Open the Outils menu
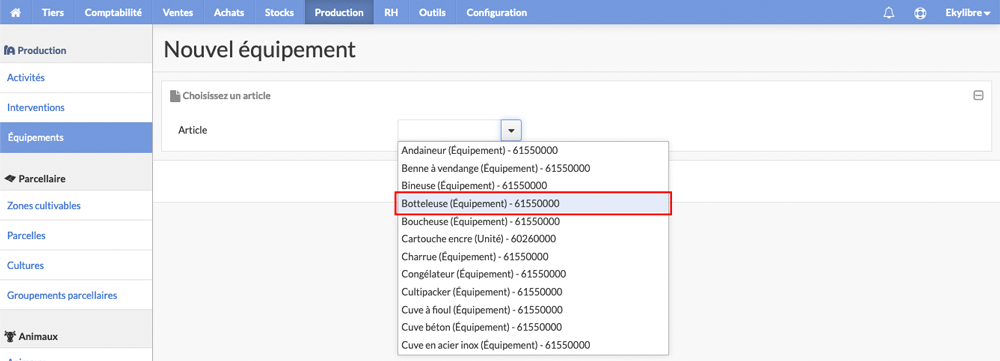 pyautogui.click(x=432, y=13)
